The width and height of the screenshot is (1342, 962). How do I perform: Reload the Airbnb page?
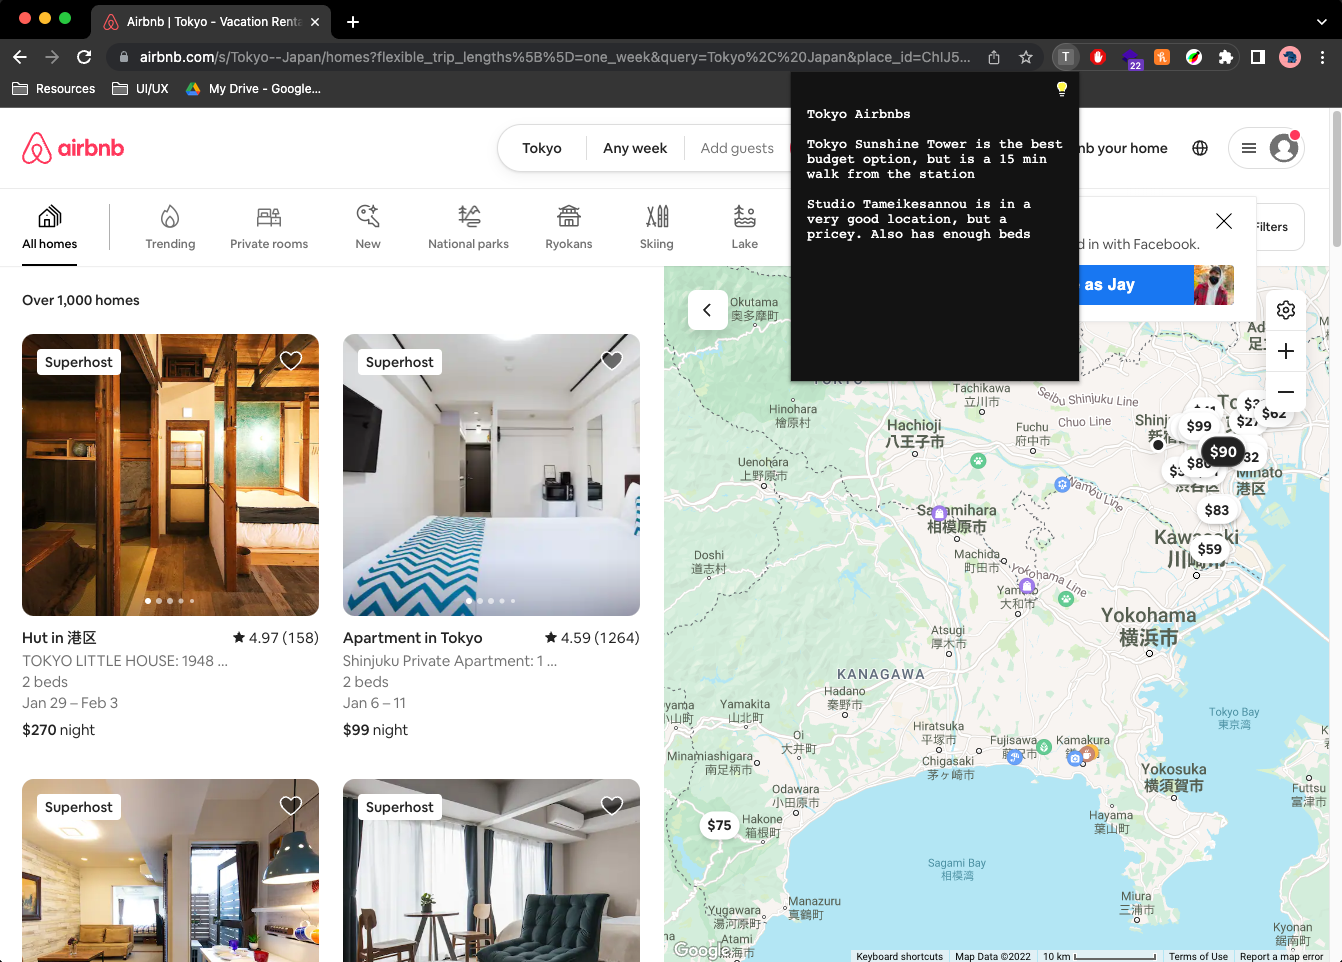[x=84, y=57]
